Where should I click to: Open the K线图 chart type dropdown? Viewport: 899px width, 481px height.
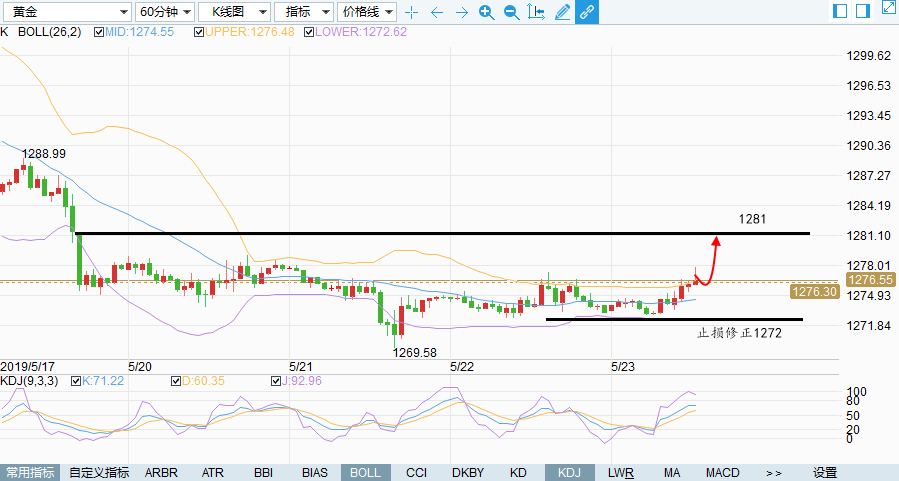click(x=233, y=12)
